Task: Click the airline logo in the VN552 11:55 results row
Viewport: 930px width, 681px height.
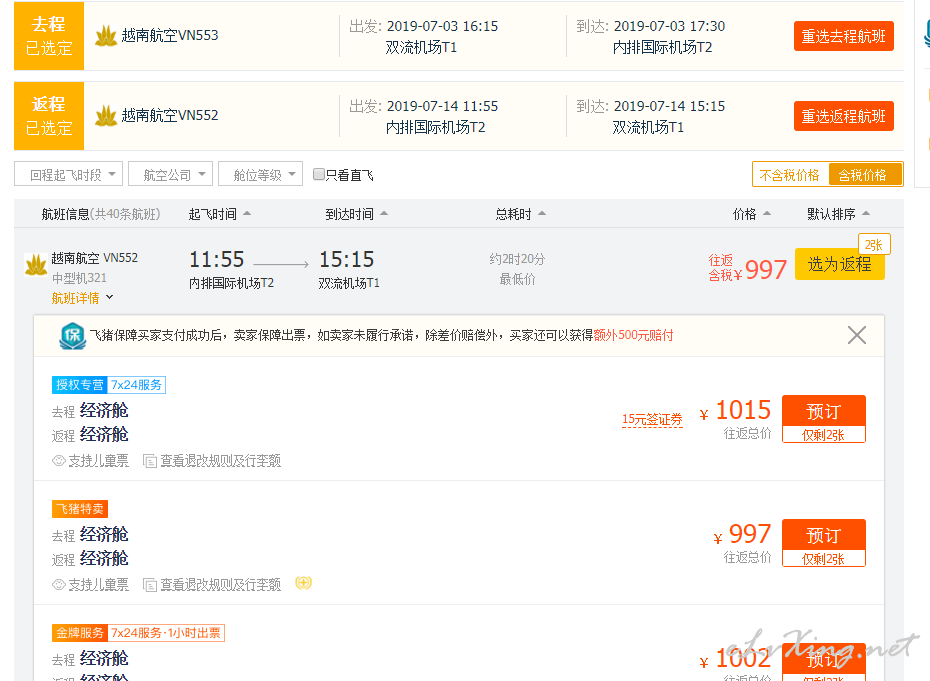Action: click(x=36, y=265)
